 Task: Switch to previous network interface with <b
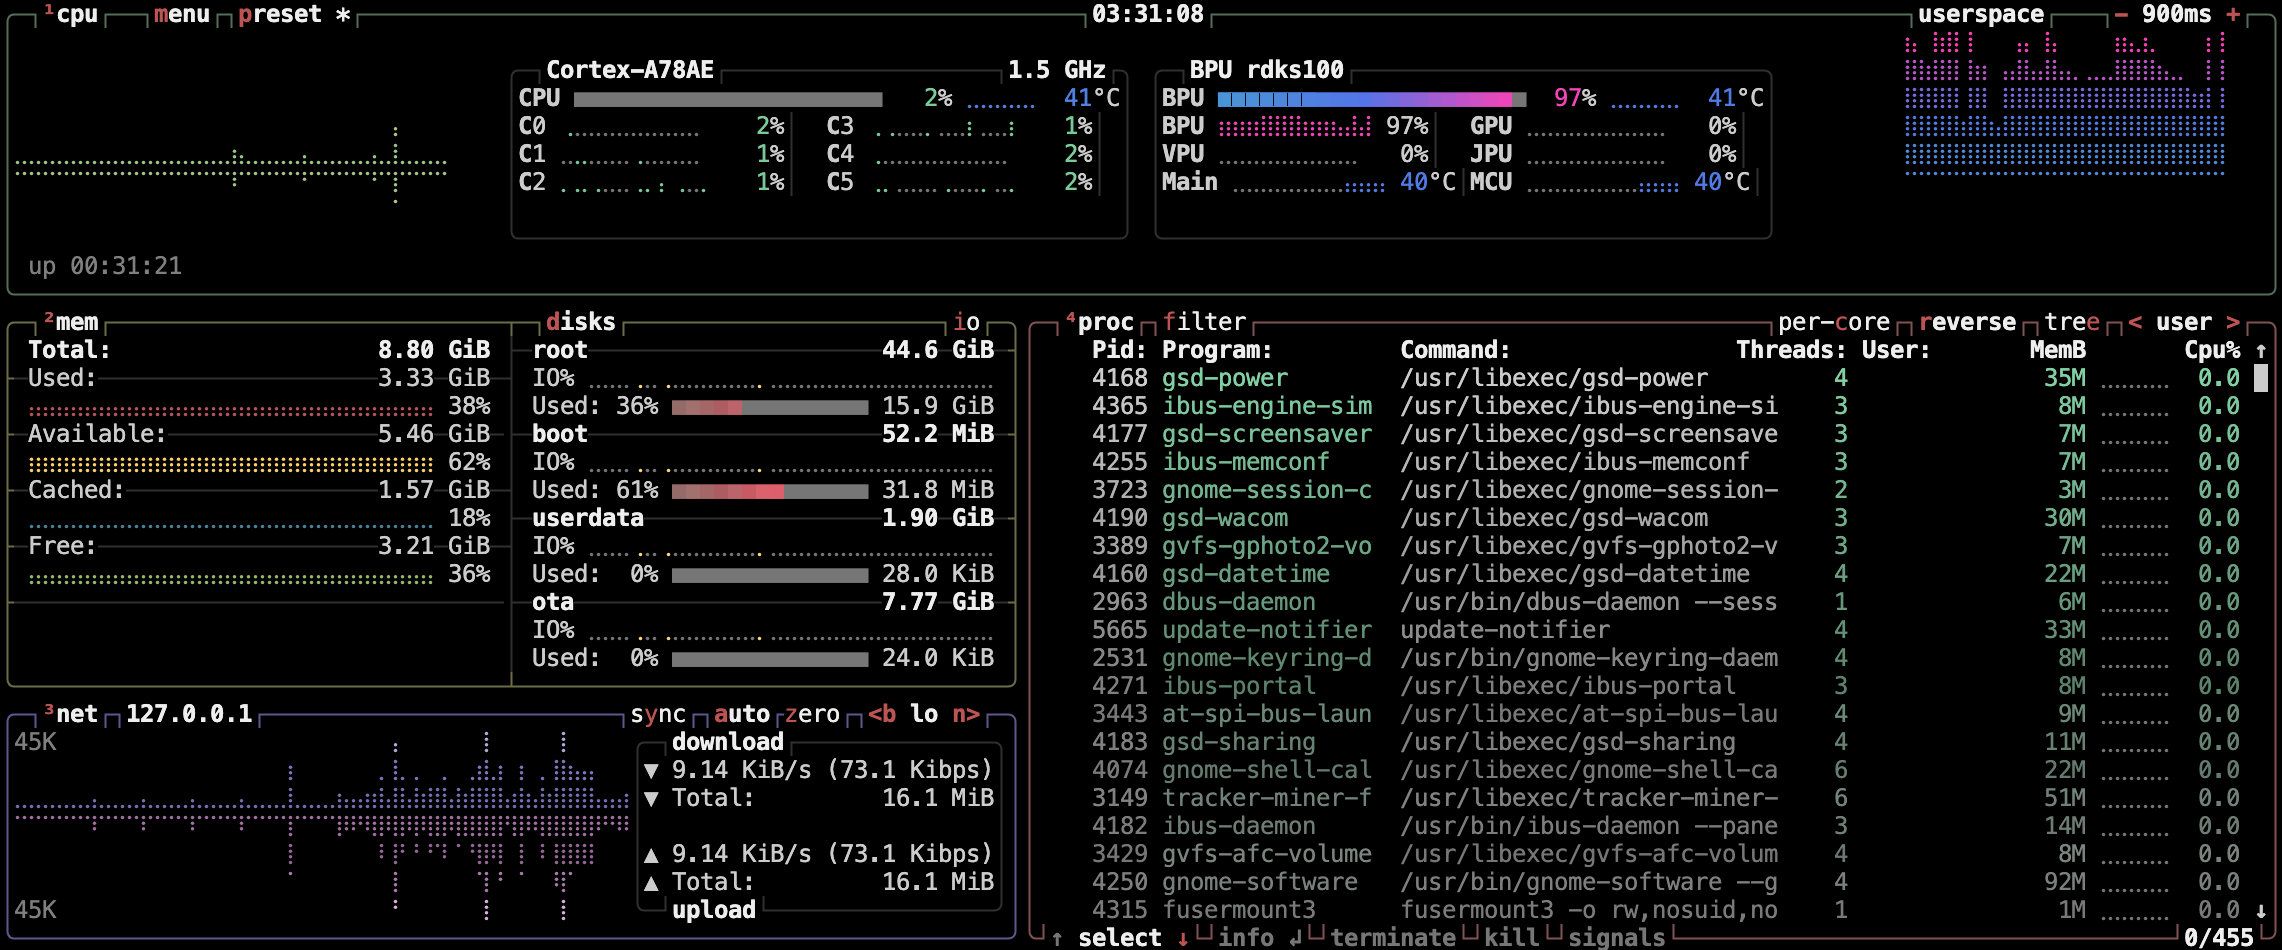(882, 714)
